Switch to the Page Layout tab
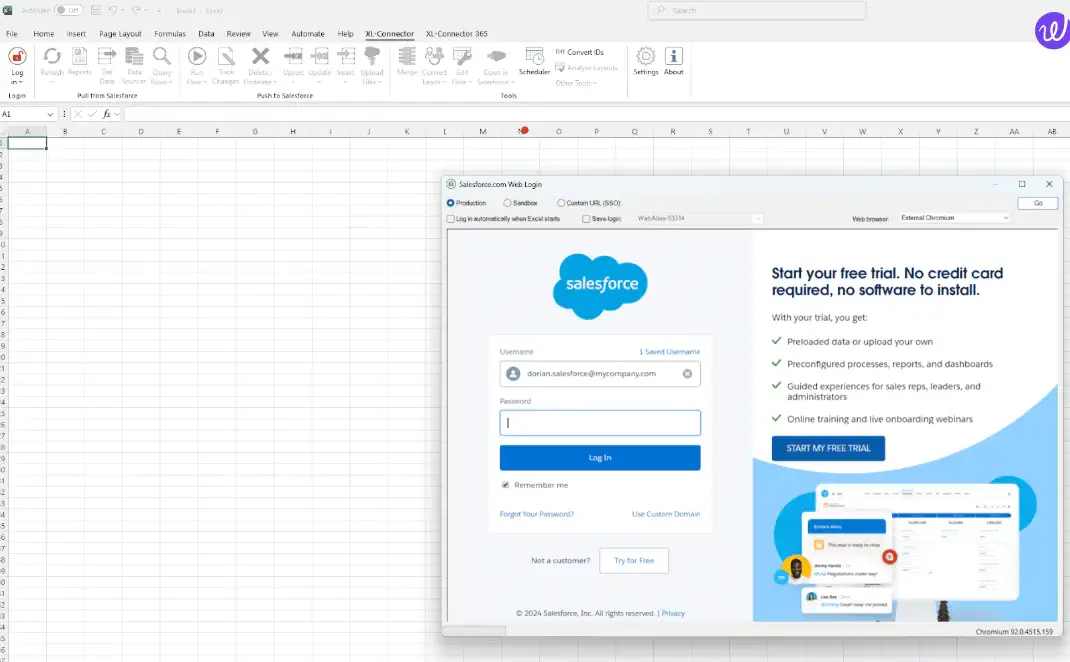The width and height of the screenshot is (1070, 662). pos(120,33)
